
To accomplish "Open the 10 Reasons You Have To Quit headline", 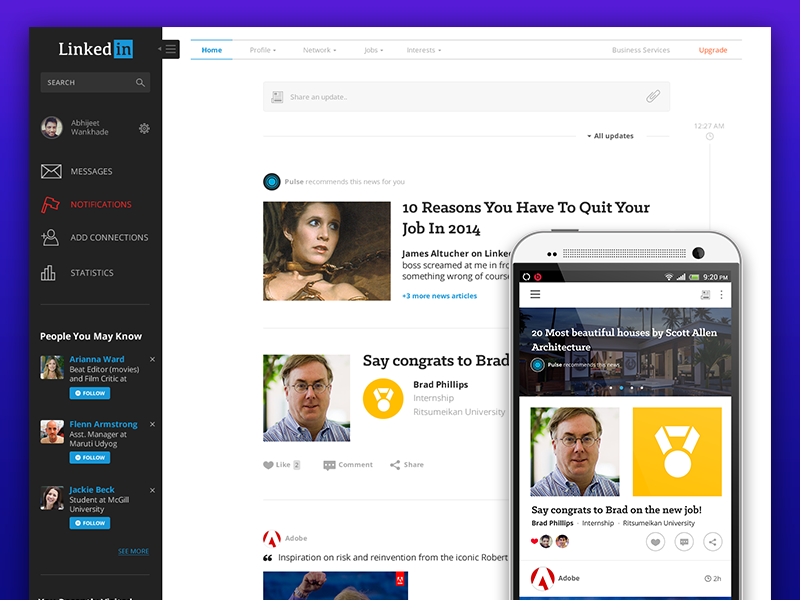I will click(526, 218).
